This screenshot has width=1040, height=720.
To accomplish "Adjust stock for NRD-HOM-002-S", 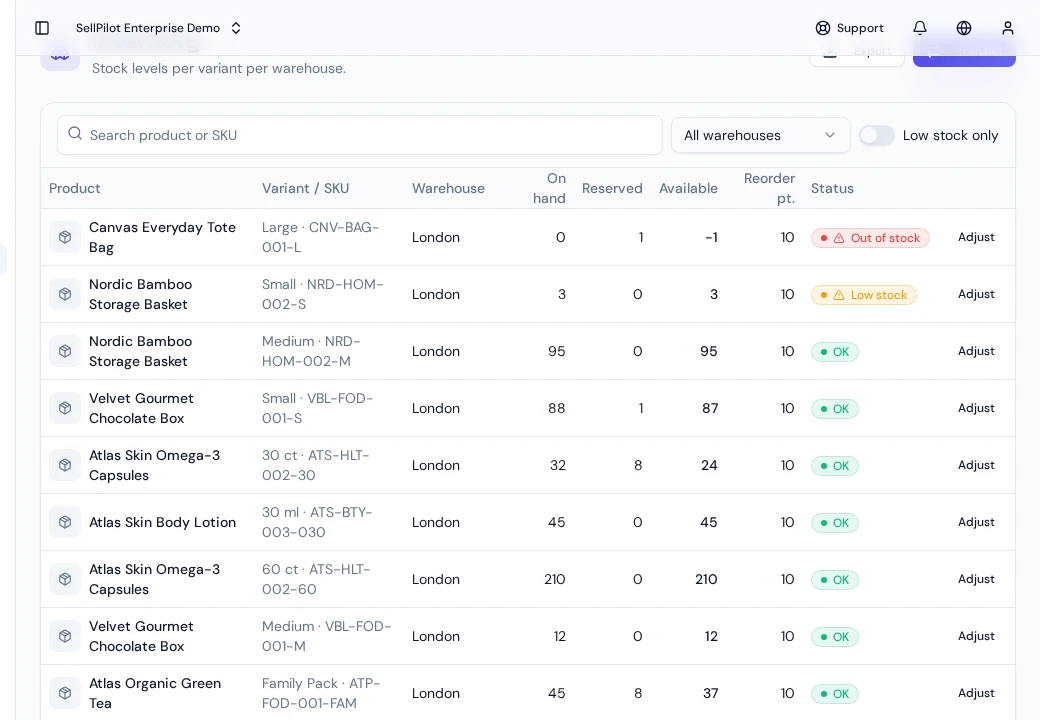I will click(976, 294).
